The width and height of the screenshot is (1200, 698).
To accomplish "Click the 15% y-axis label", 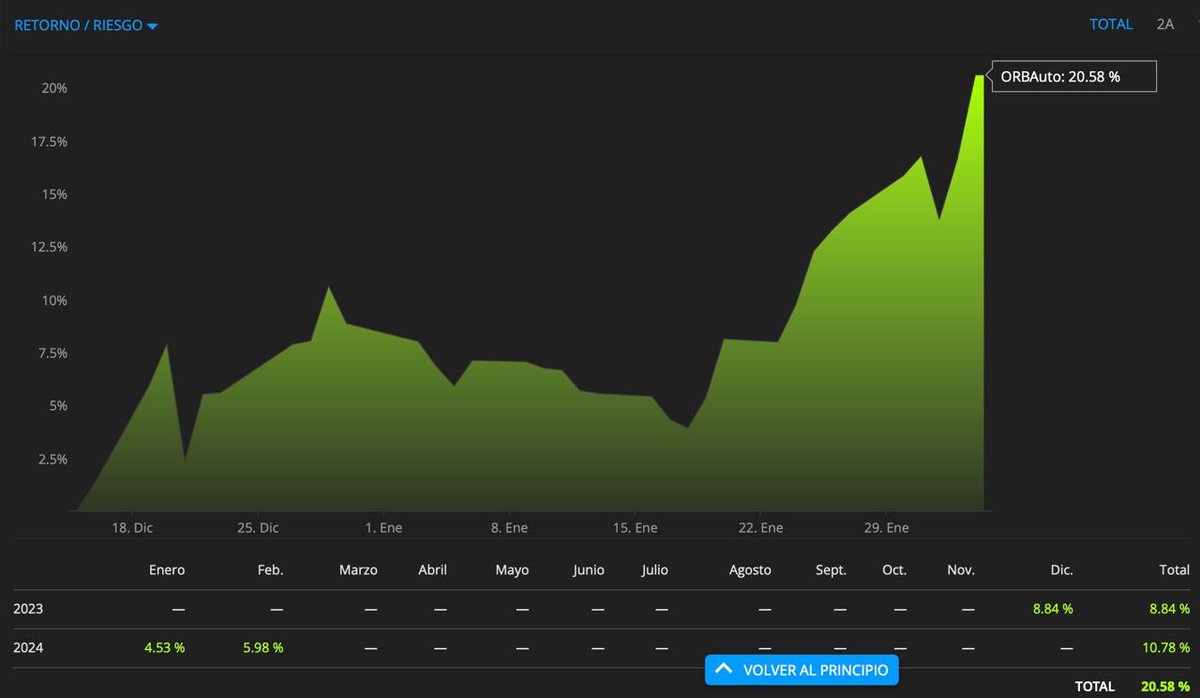I will (x=54, y=194).
